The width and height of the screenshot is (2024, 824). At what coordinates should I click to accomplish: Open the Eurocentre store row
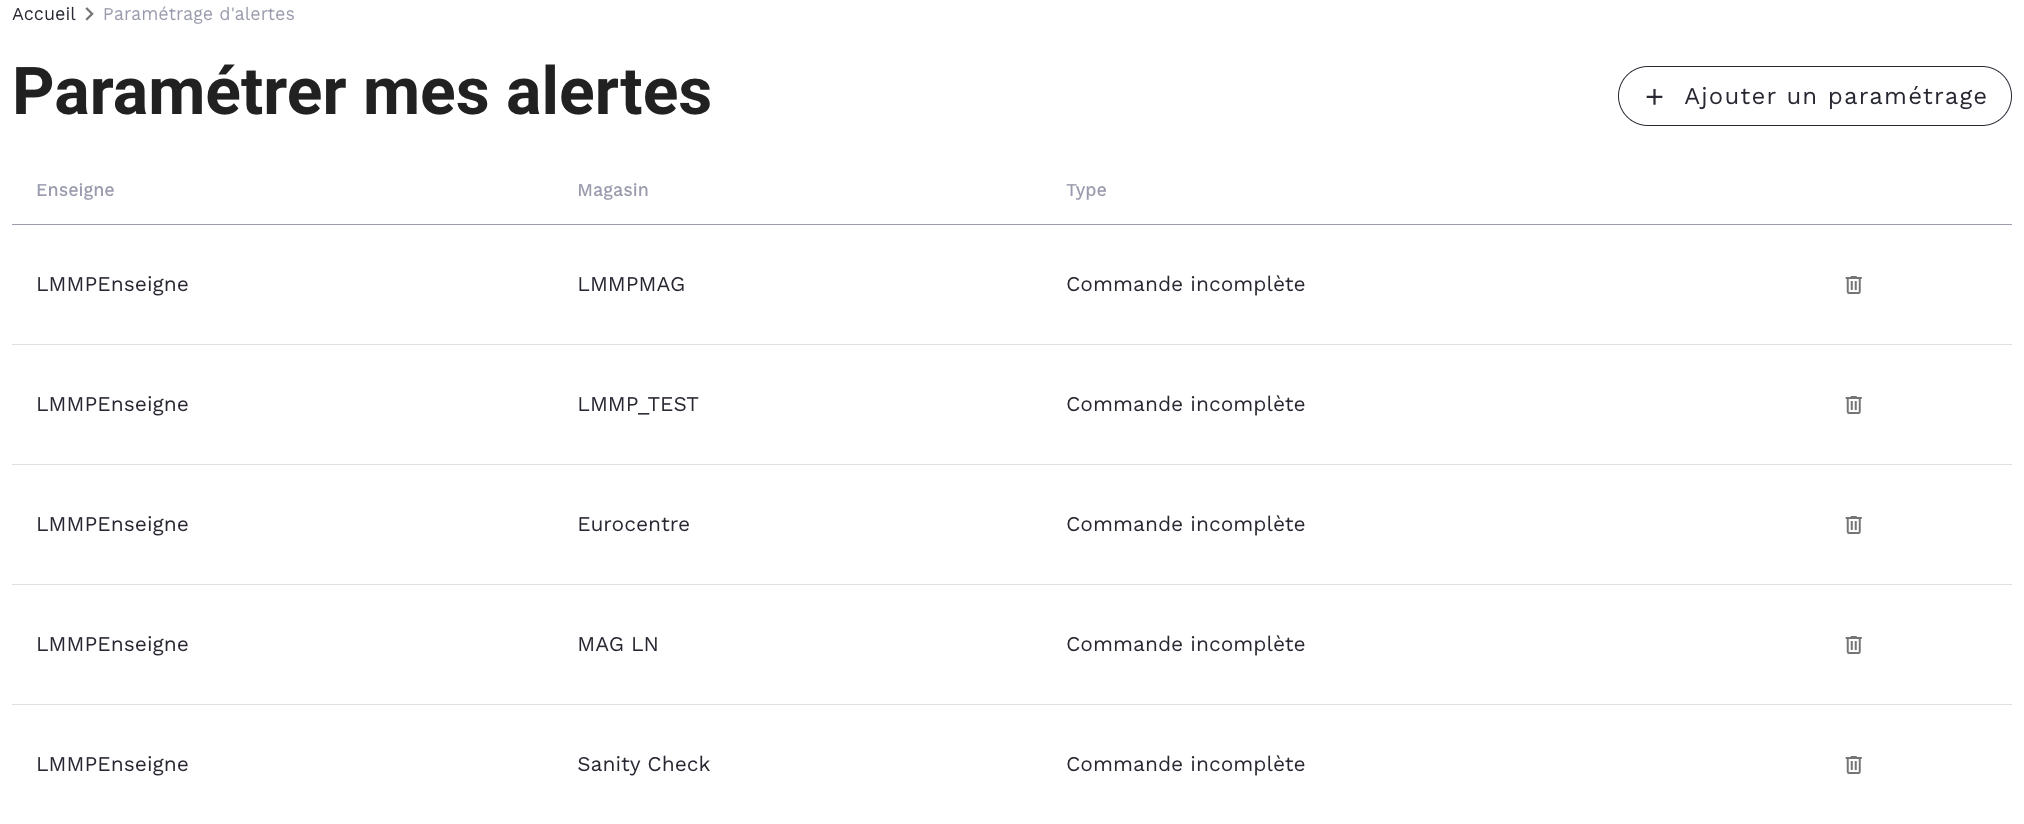click(633, 524)
